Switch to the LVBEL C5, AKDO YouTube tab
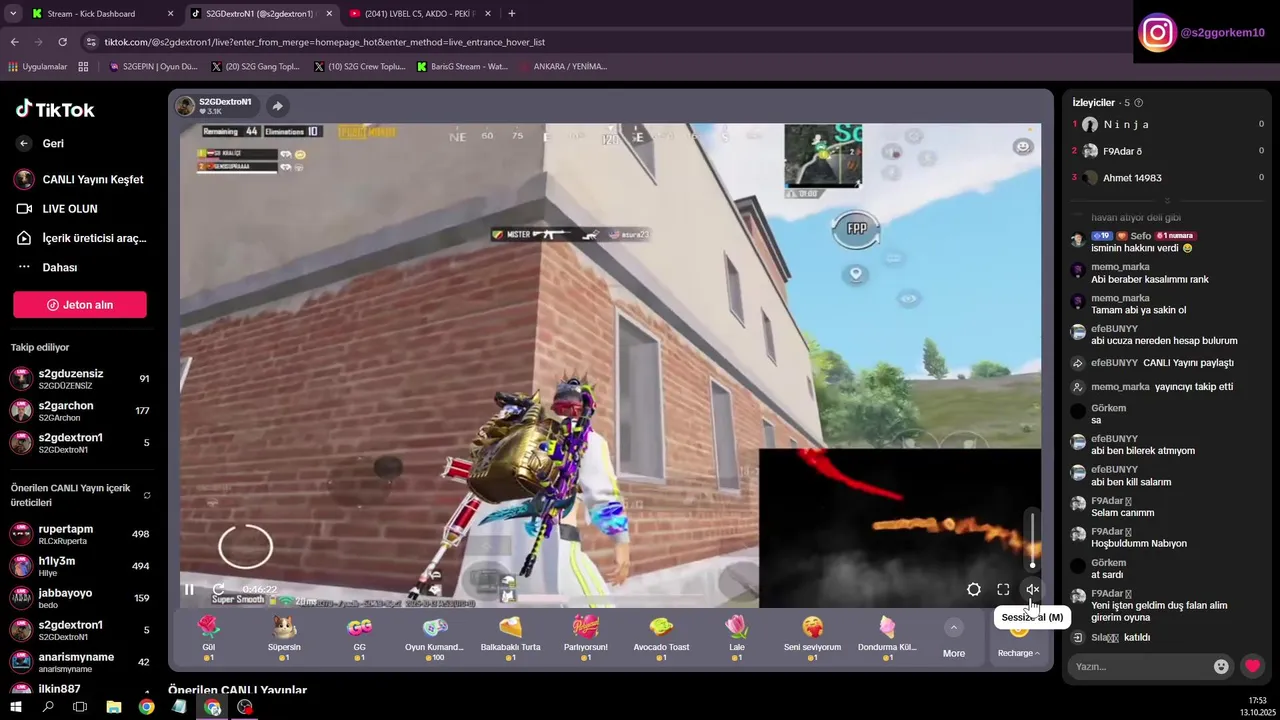This screenshot has width=1280, height=720. click(x=420, y=14)
